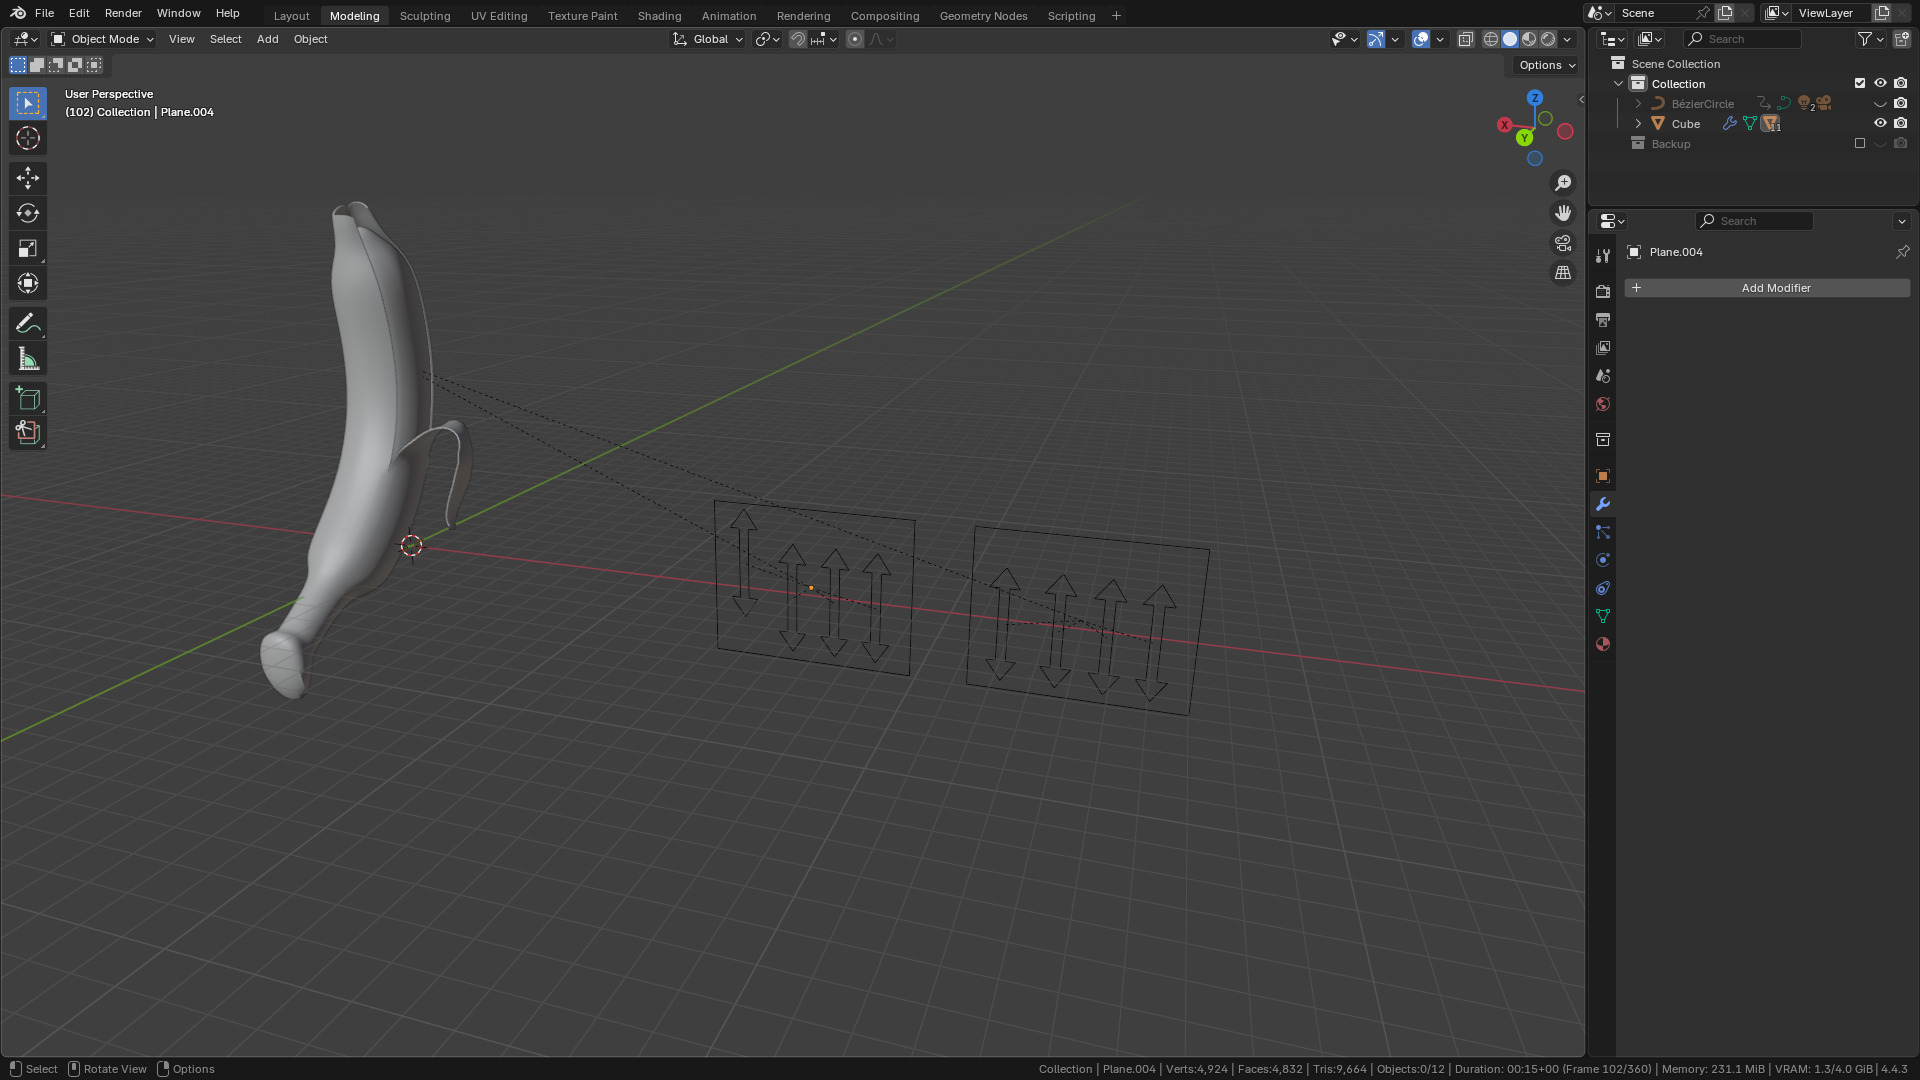
Task: Expand the Cube tree item
Action: [1638, 124]
